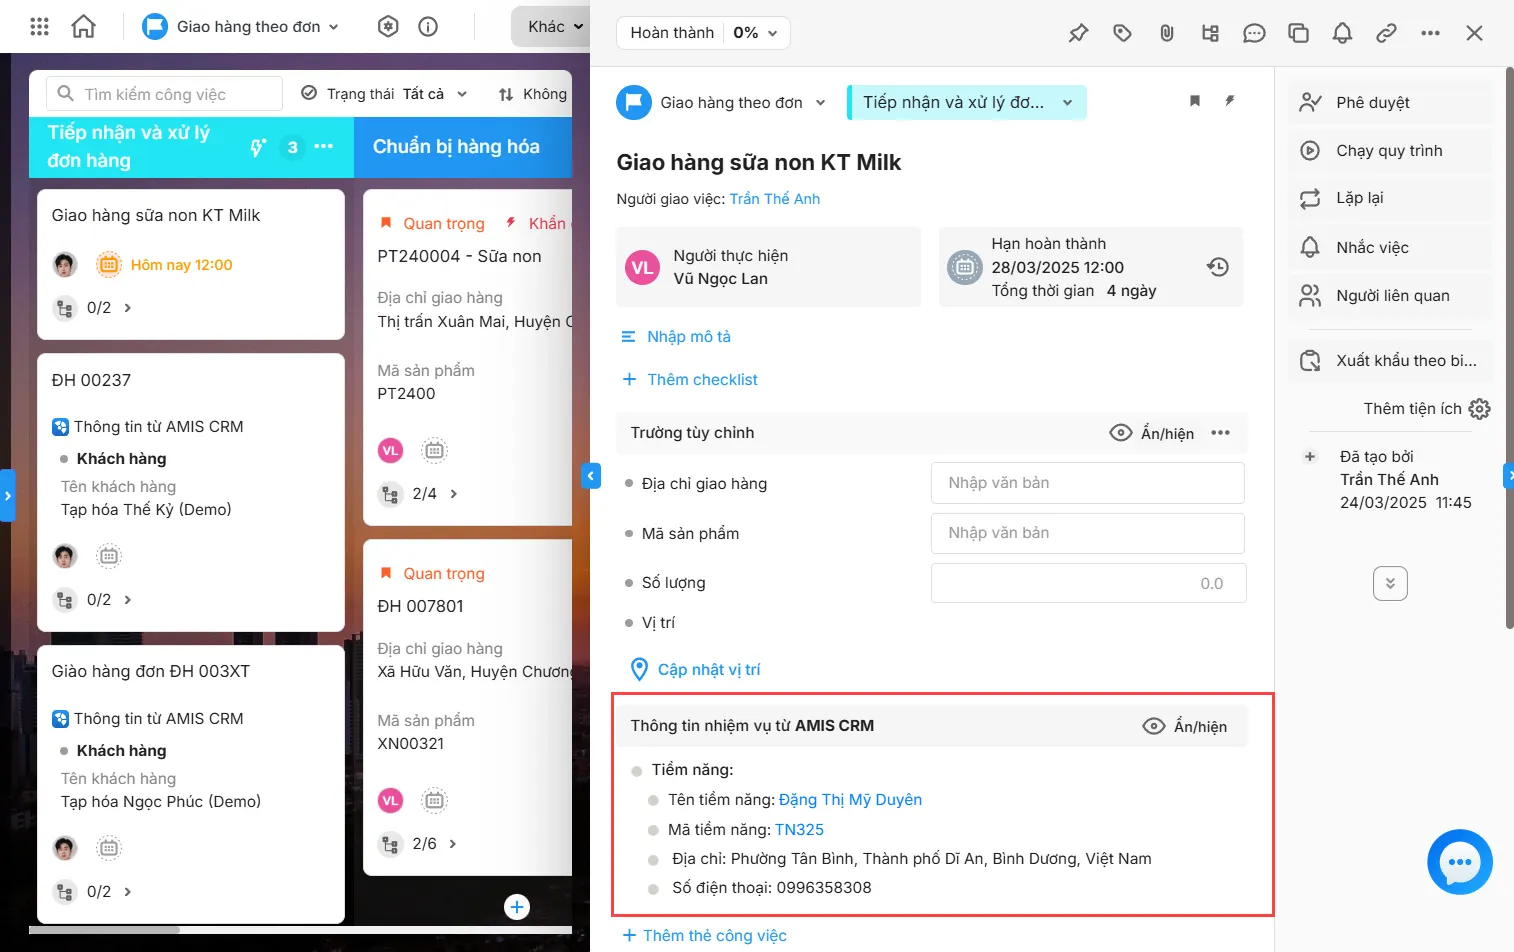Viewport: 1514px width, 952px height.
Task: Click the deadline history clock icon
Action: [1217, 267]
